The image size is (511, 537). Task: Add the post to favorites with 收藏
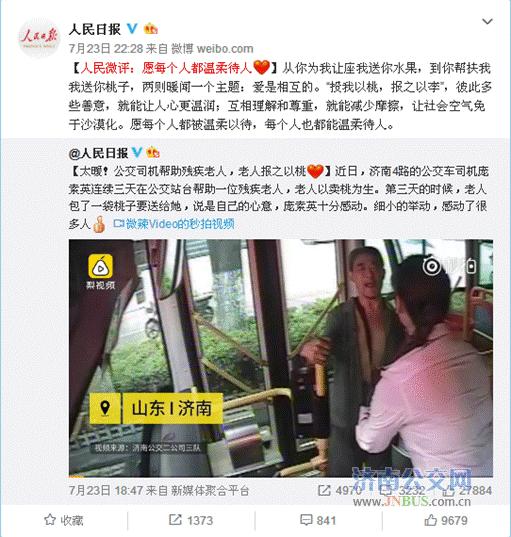[x=64, y=520]
